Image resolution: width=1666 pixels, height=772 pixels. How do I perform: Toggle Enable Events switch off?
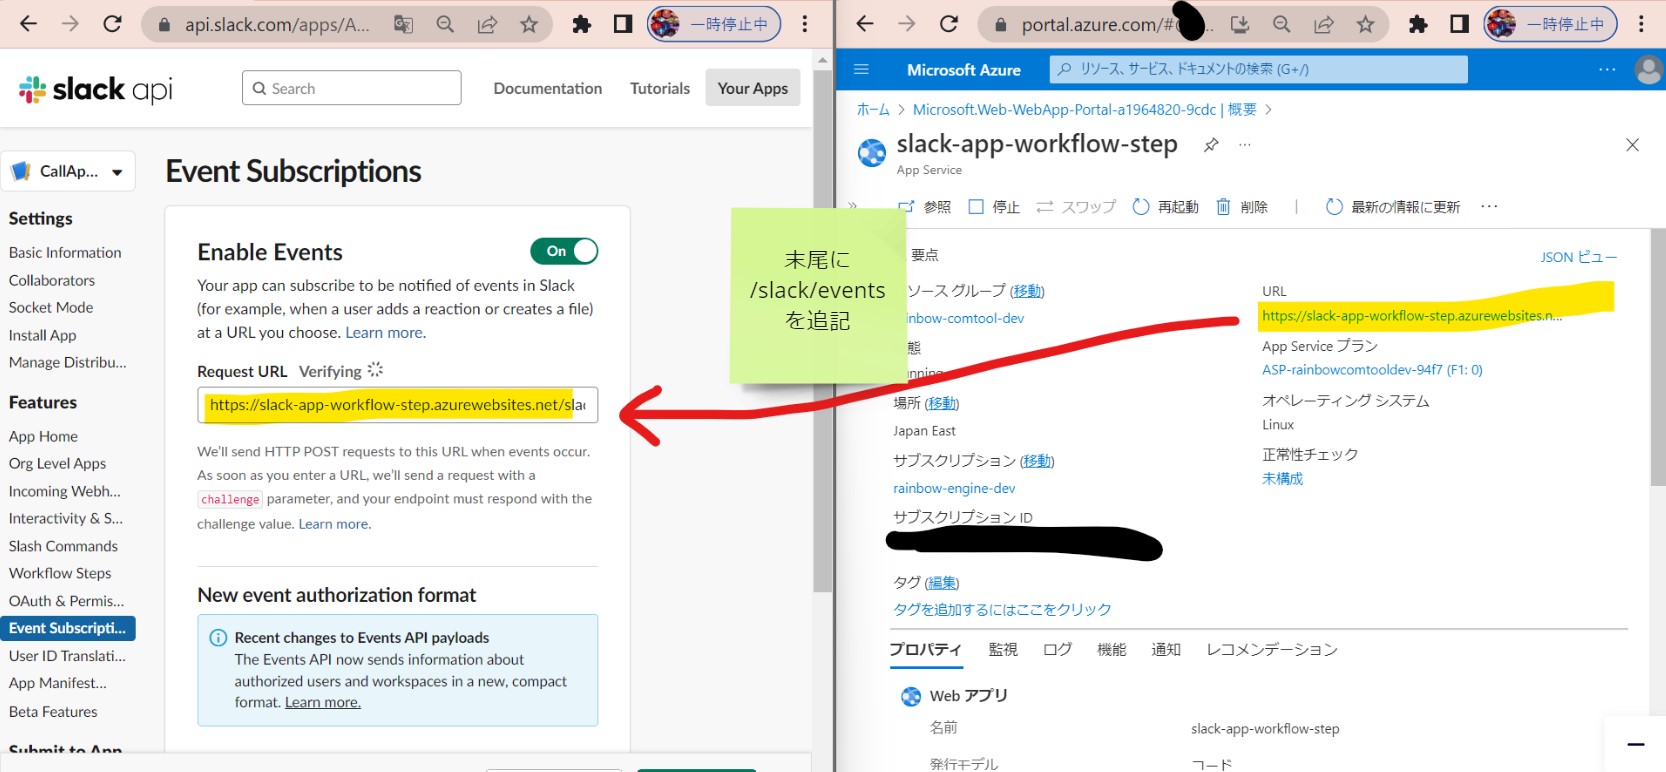tap(564, 251)
